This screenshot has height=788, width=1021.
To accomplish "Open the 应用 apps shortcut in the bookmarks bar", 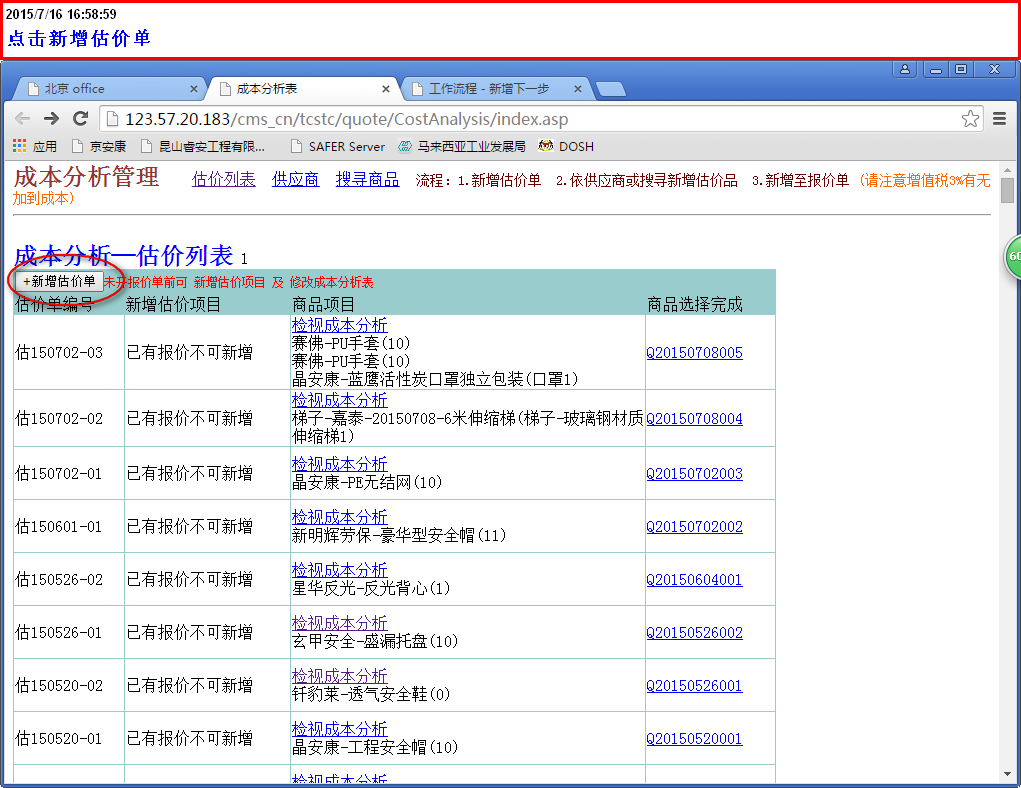I will click(35, 146).
